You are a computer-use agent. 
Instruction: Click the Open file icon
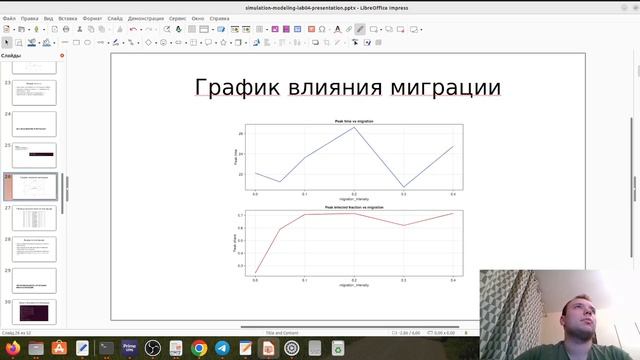tap(21, 29)
